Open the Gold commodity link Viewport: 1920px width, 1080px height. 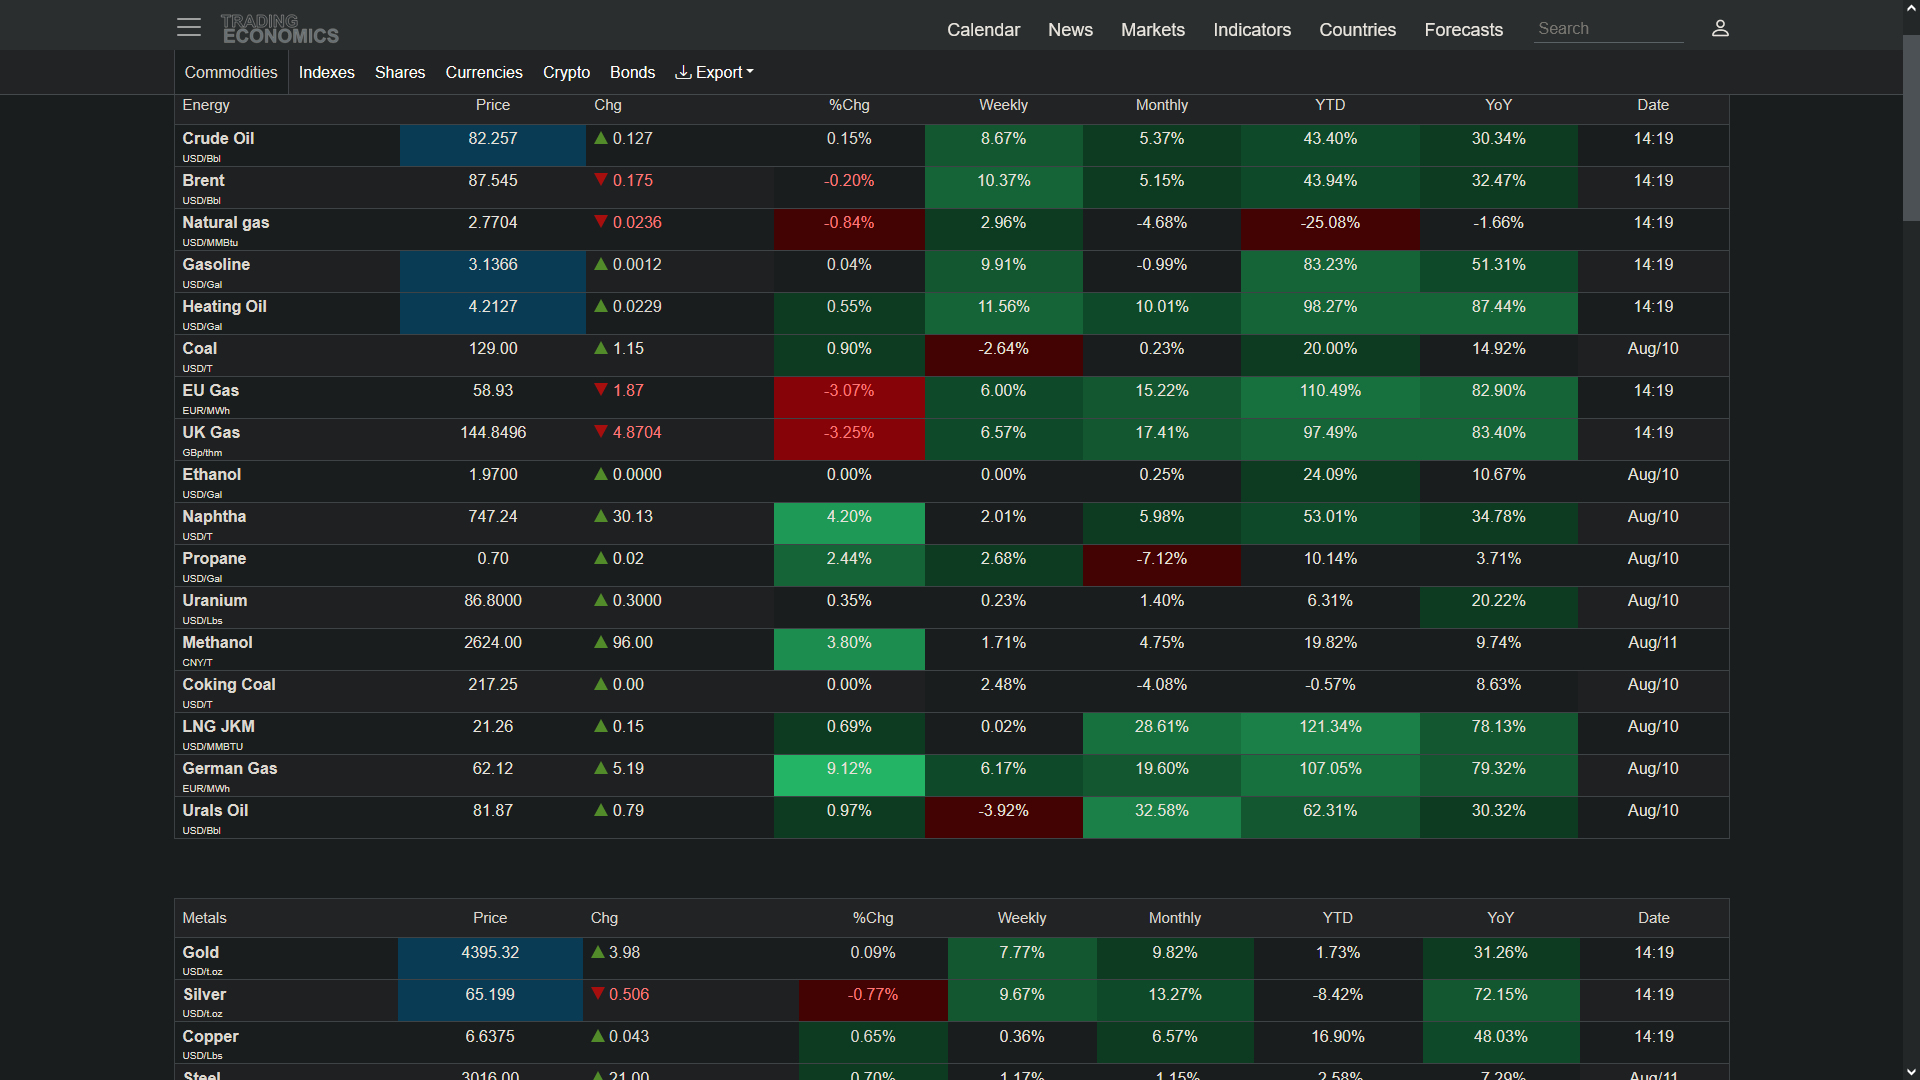point(201,952)
